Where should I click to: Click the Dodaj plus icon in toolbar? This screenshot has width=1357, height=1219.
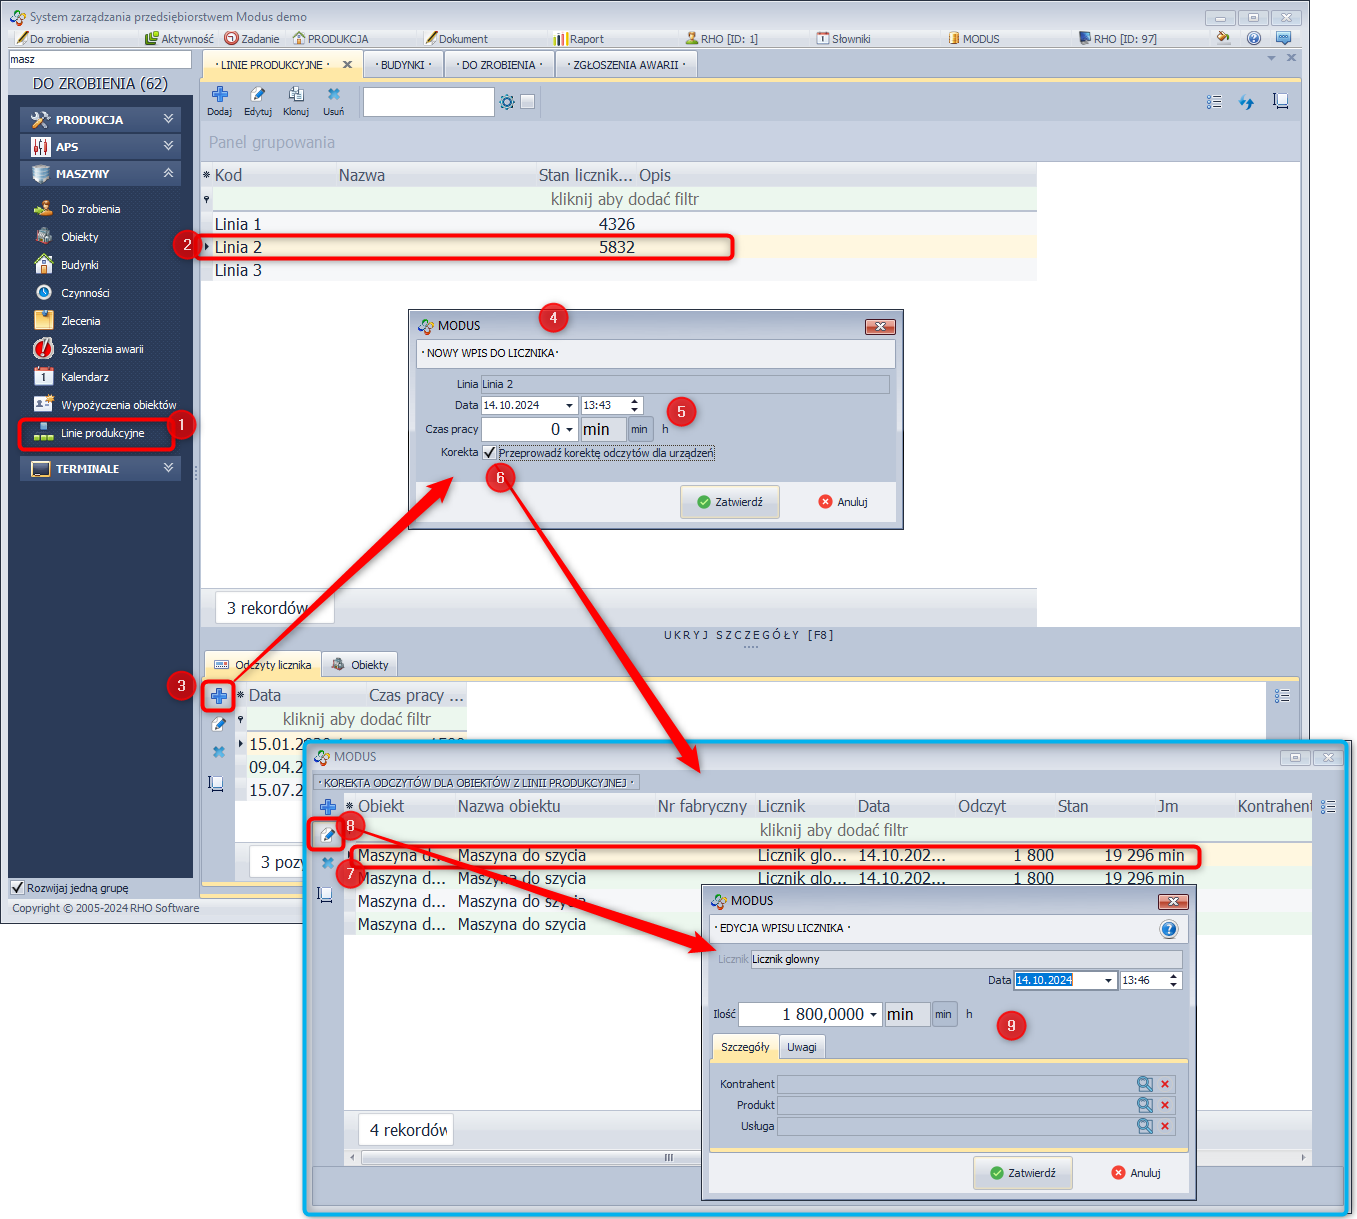220,96
